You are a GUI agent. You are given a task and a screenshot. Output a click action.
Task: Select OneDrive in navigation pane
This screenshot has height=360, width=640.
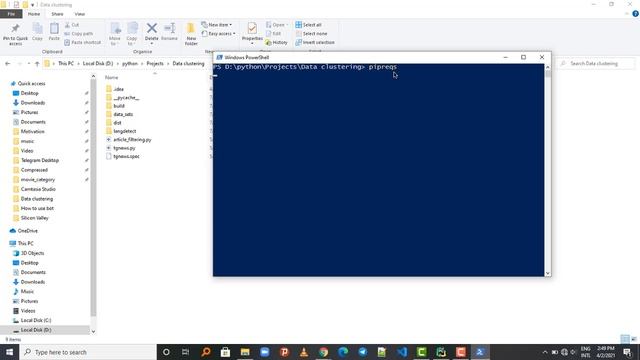(x=27, y=231)
